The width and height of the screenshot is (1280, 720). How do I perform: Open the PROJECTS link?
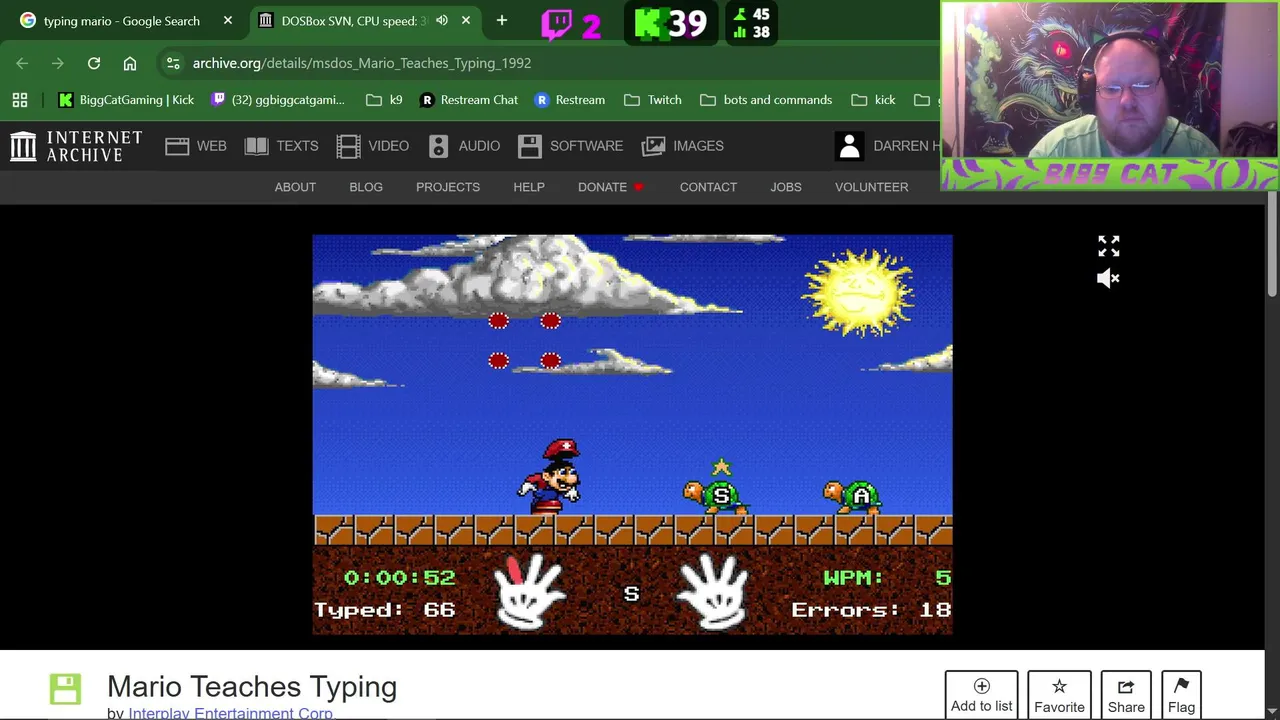[448, 187]
